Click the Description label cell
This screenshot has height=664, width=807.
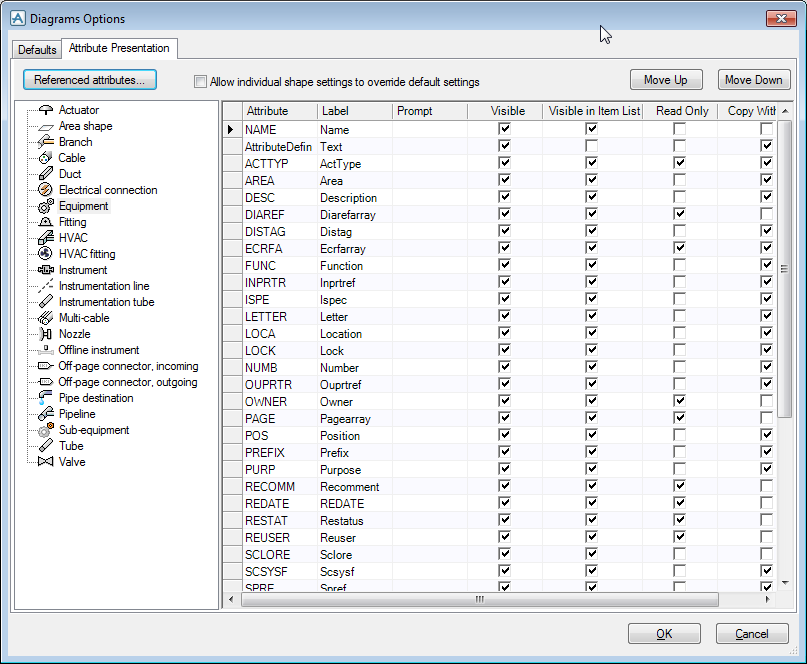pyautogui.click(x=355, y=197)
